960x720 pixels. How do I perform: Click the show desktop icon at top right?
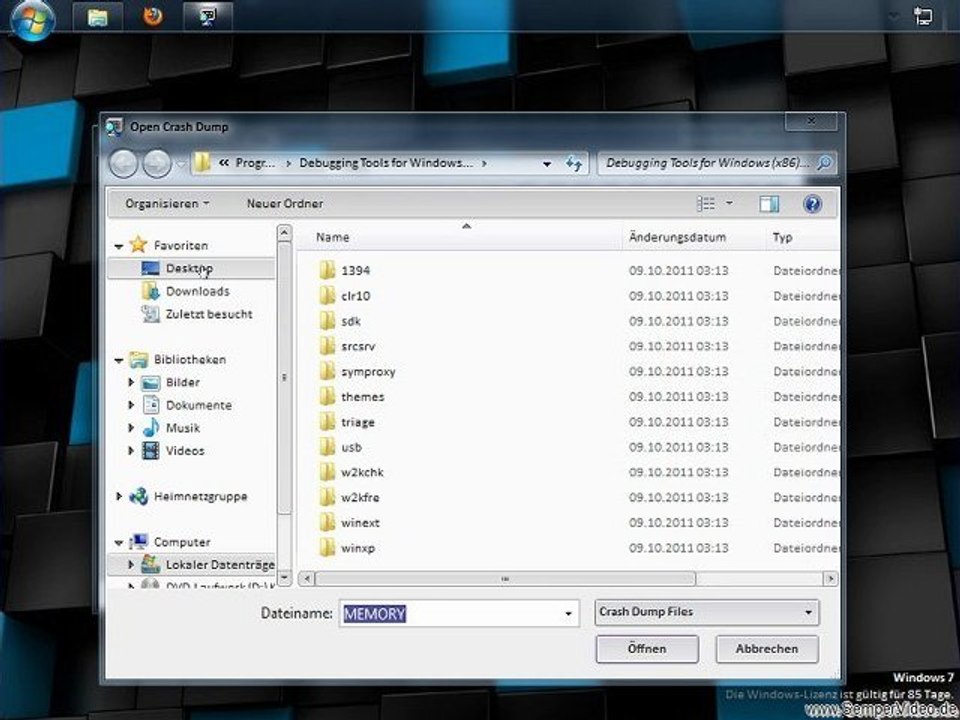[x=924, y=16]
